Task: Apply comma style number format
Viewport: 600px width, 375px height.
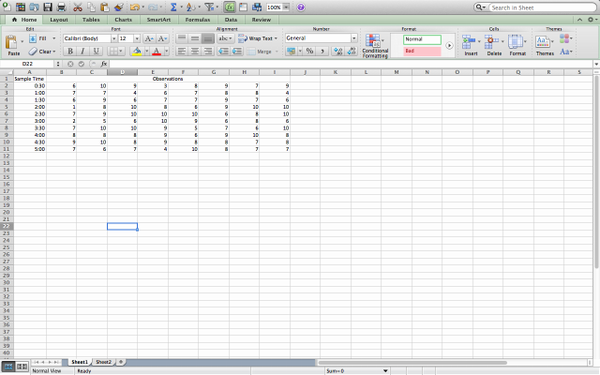Action: (323, 51)
